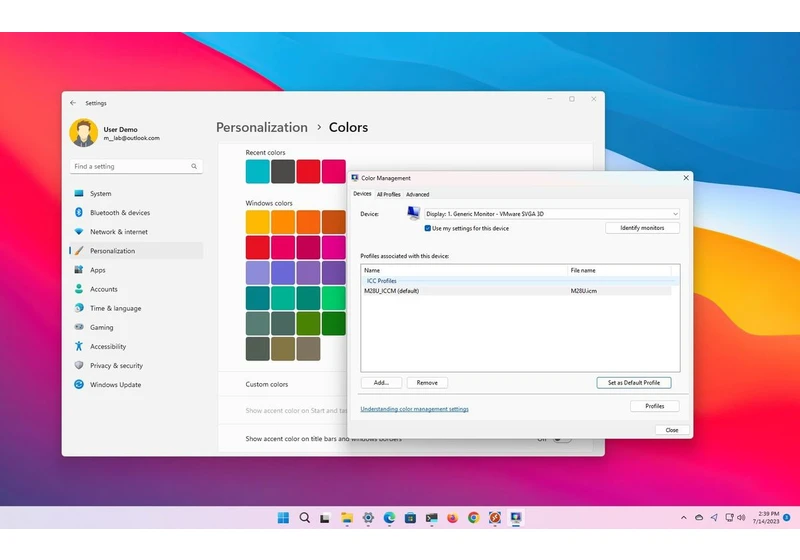Open Privacy & security settings
800x560 pixels.
[136, 366]
